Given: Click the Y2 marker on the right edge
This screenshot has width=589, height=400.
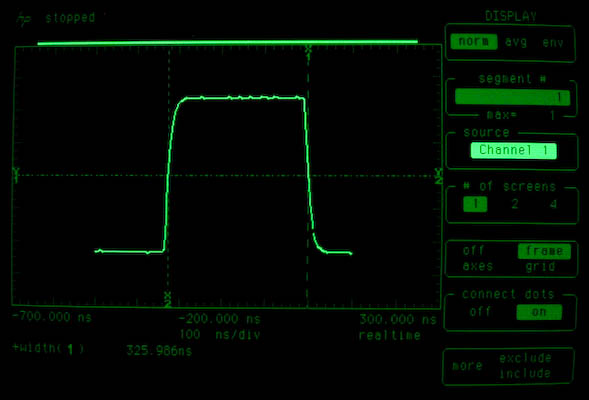Looking at the screenshot, I should (438, 176).
